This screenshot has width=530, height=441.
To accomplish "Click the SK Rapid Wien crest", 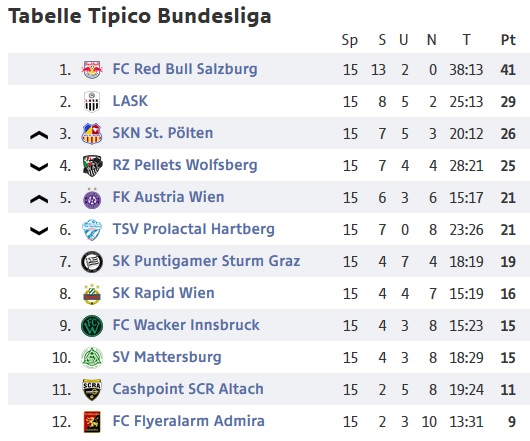I will click(x=92, y=294).
